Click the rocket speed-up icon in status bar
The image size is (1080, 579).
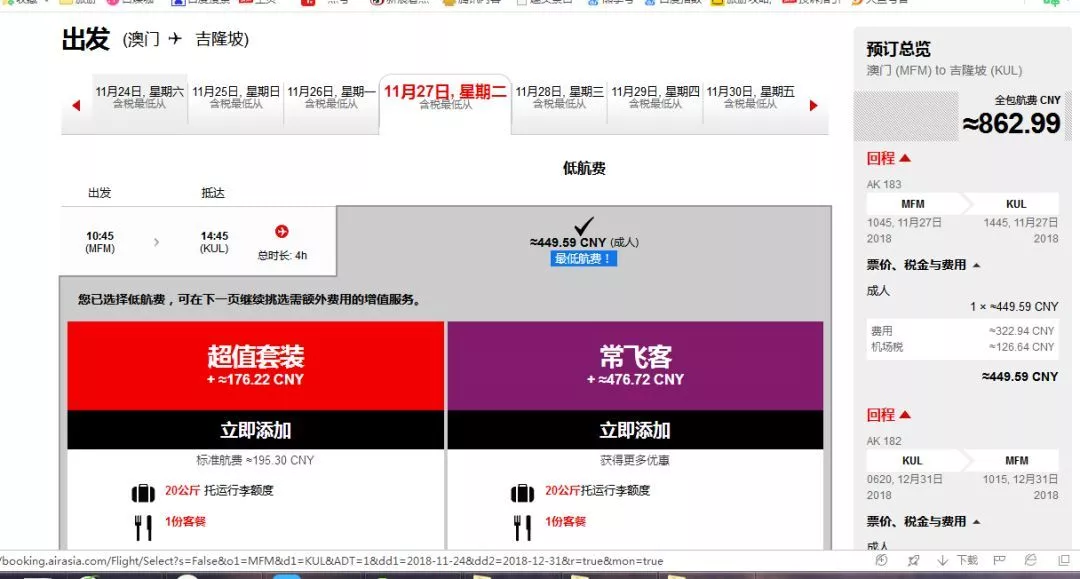913,561
